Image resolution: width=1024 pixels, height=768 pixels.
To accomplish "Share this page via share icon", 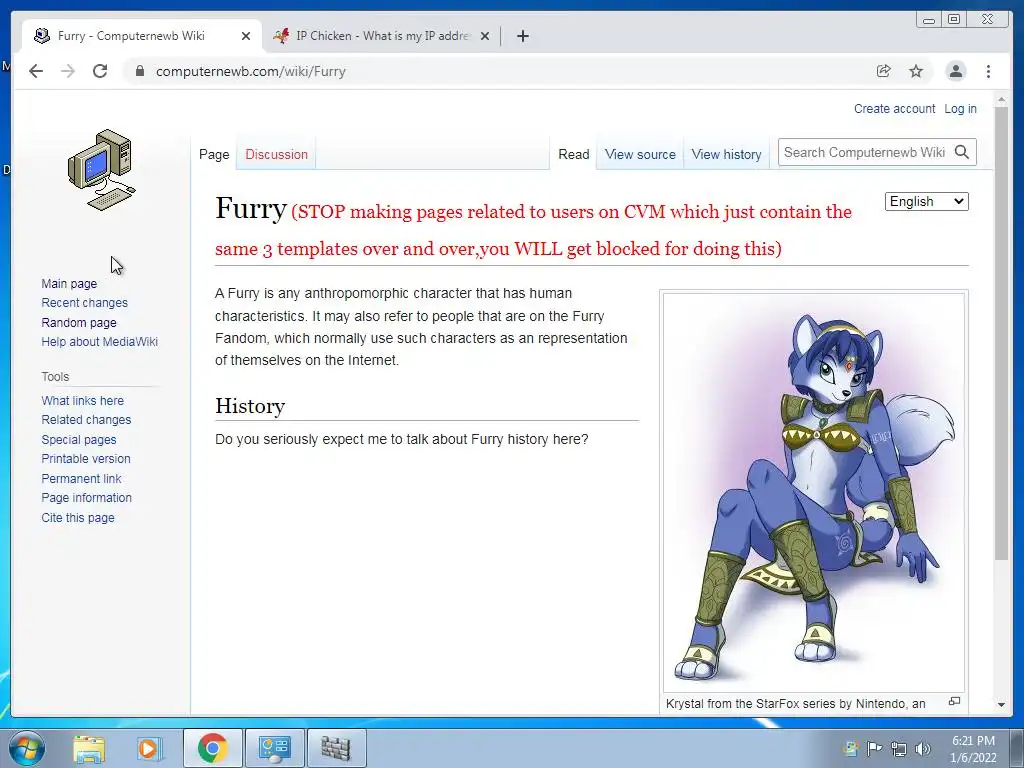I will pos(884,71).
